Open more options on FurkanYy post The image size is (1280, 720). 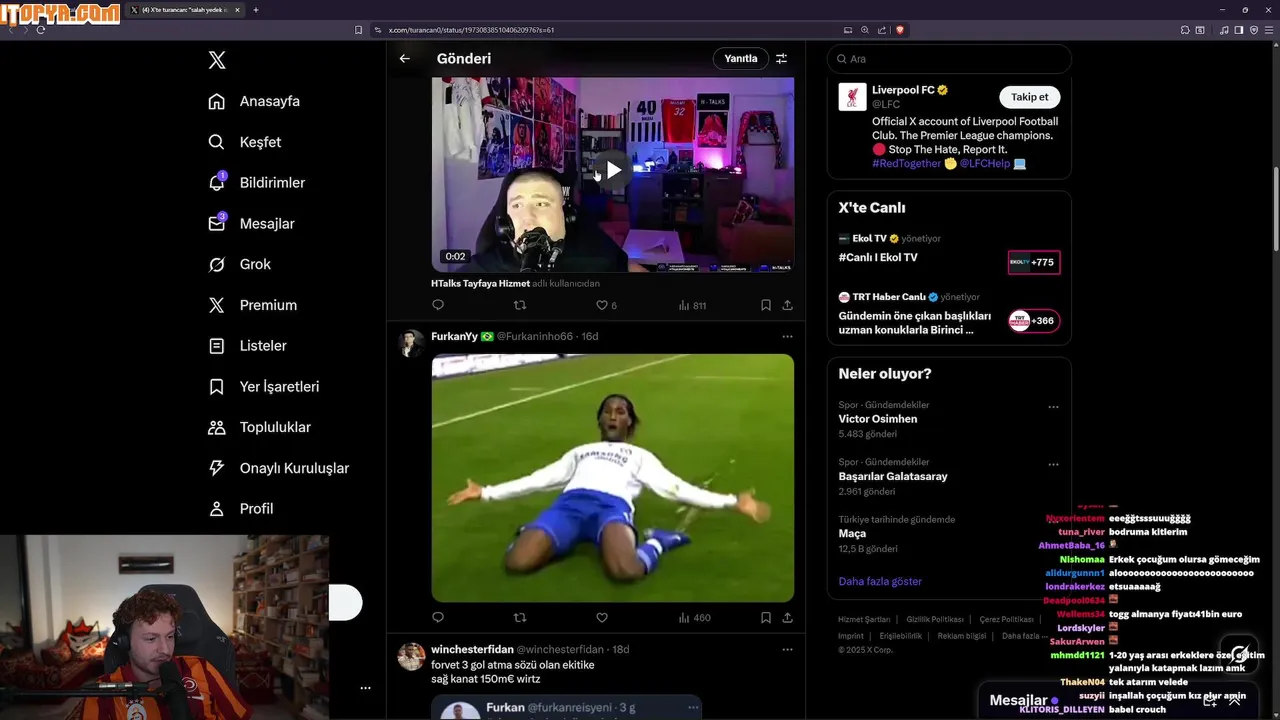pyautogui.click(x=787, y=337)
